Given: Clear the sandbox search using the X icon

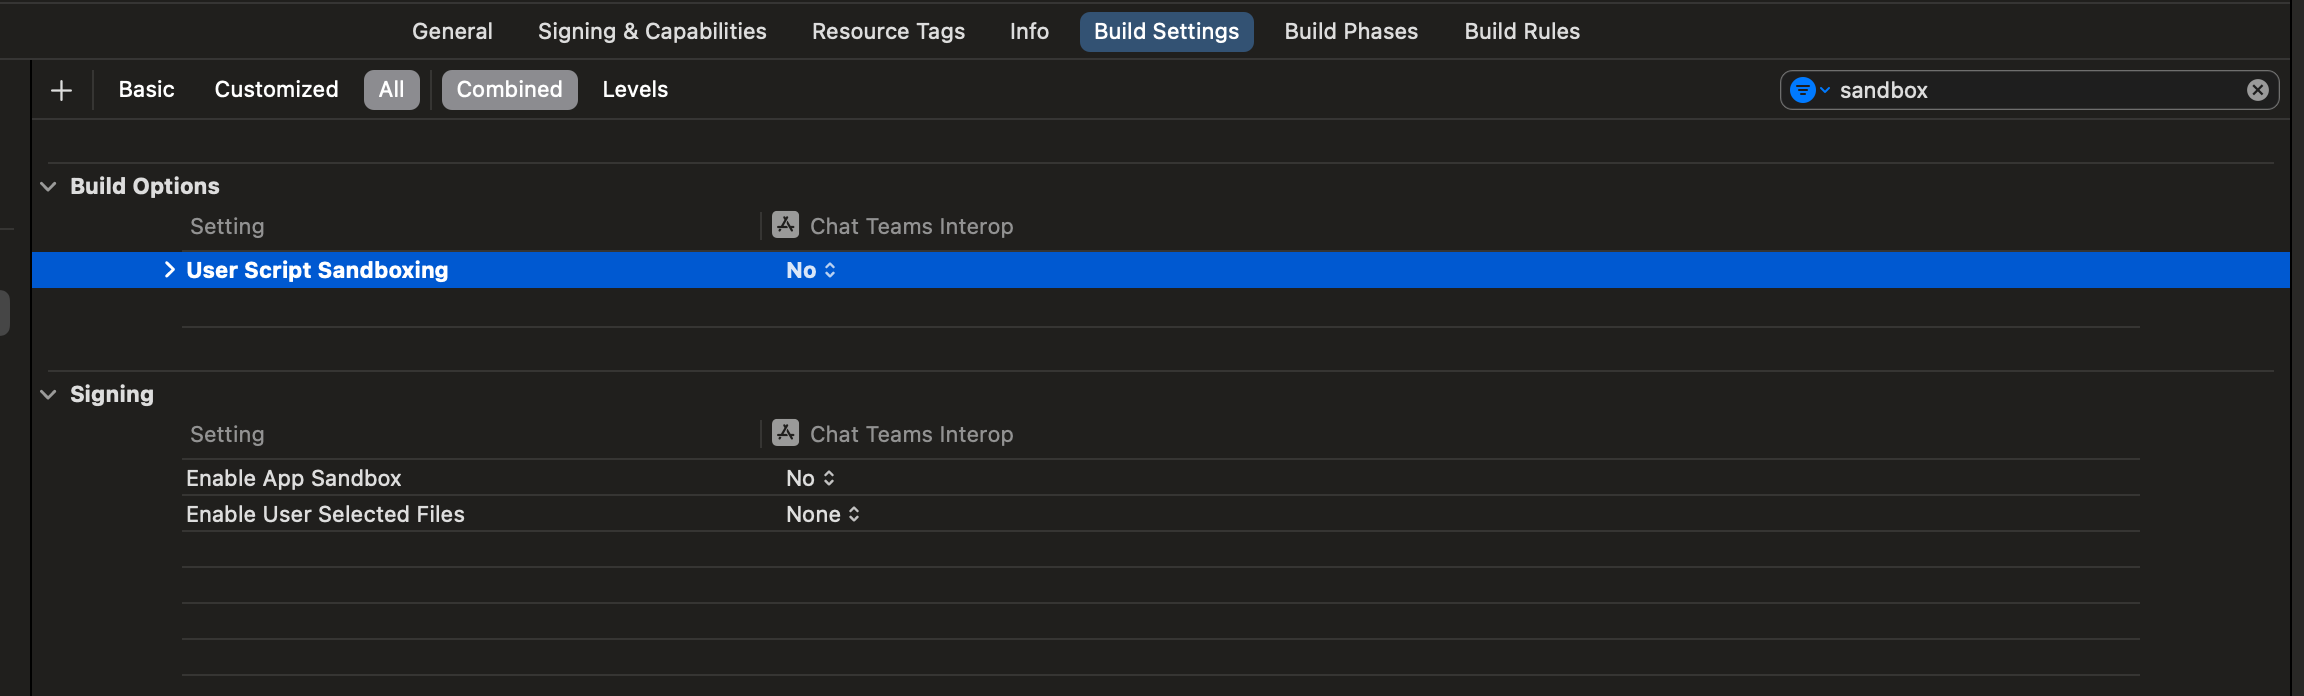Looking at the screenshot, I should [2256, 90].
